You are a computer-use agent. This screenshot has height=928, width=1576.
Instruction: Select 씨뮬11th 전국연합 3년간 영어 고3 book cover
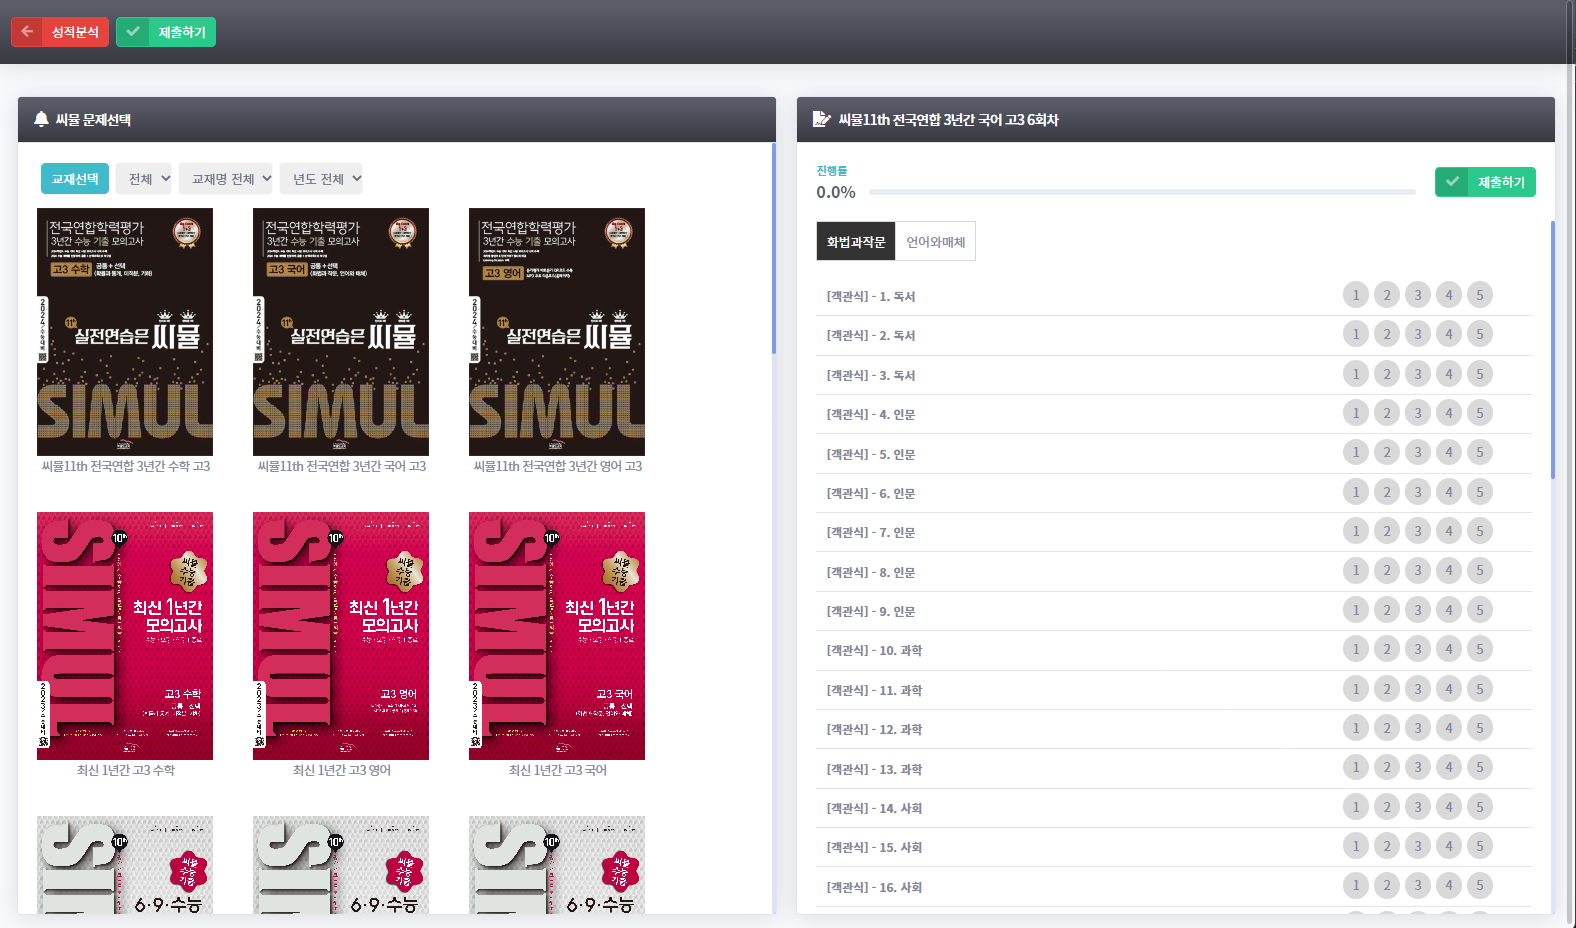(x=557, y=332)
